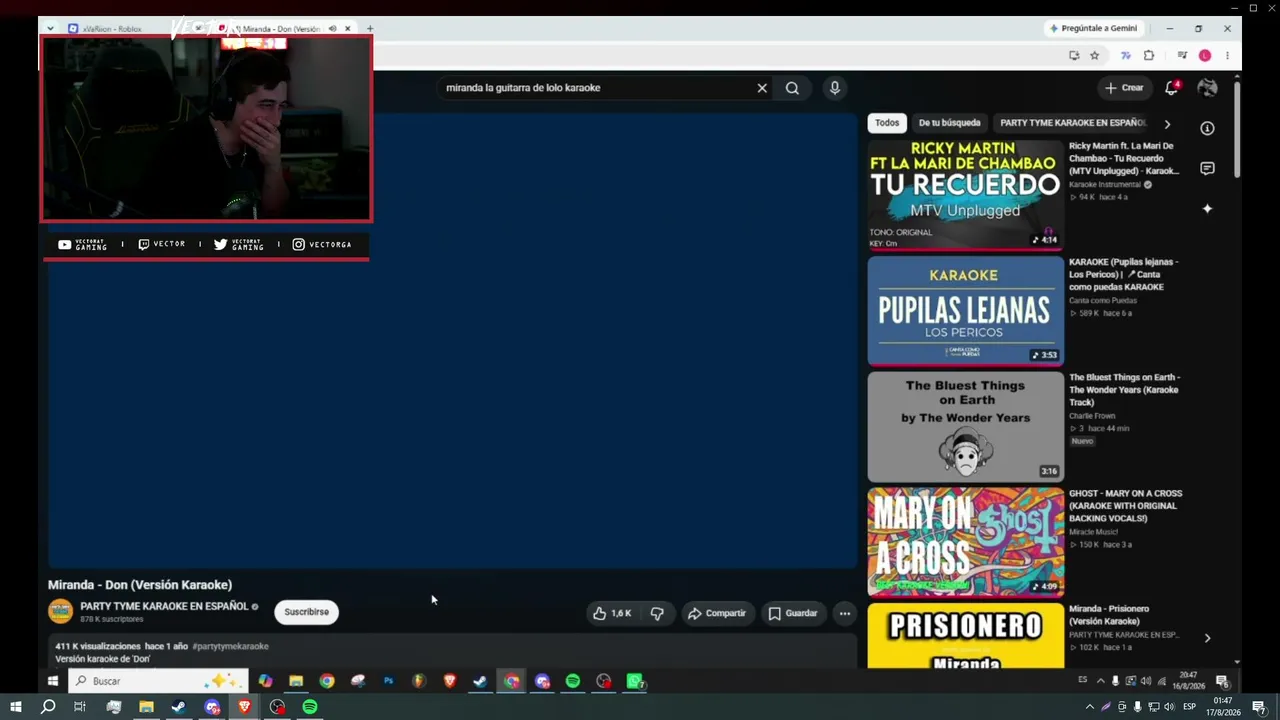This screenshot has width=1280, height=720.
Task: Open the outer taskbar notification center
Action: [1259, 707]
